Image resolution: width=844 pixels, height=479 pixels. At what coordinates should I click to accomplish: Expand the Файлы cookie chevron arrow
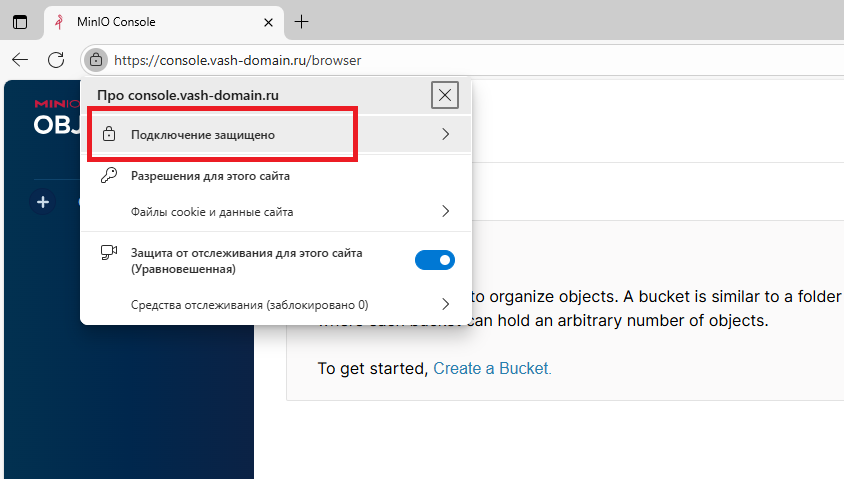pos(445,212)
